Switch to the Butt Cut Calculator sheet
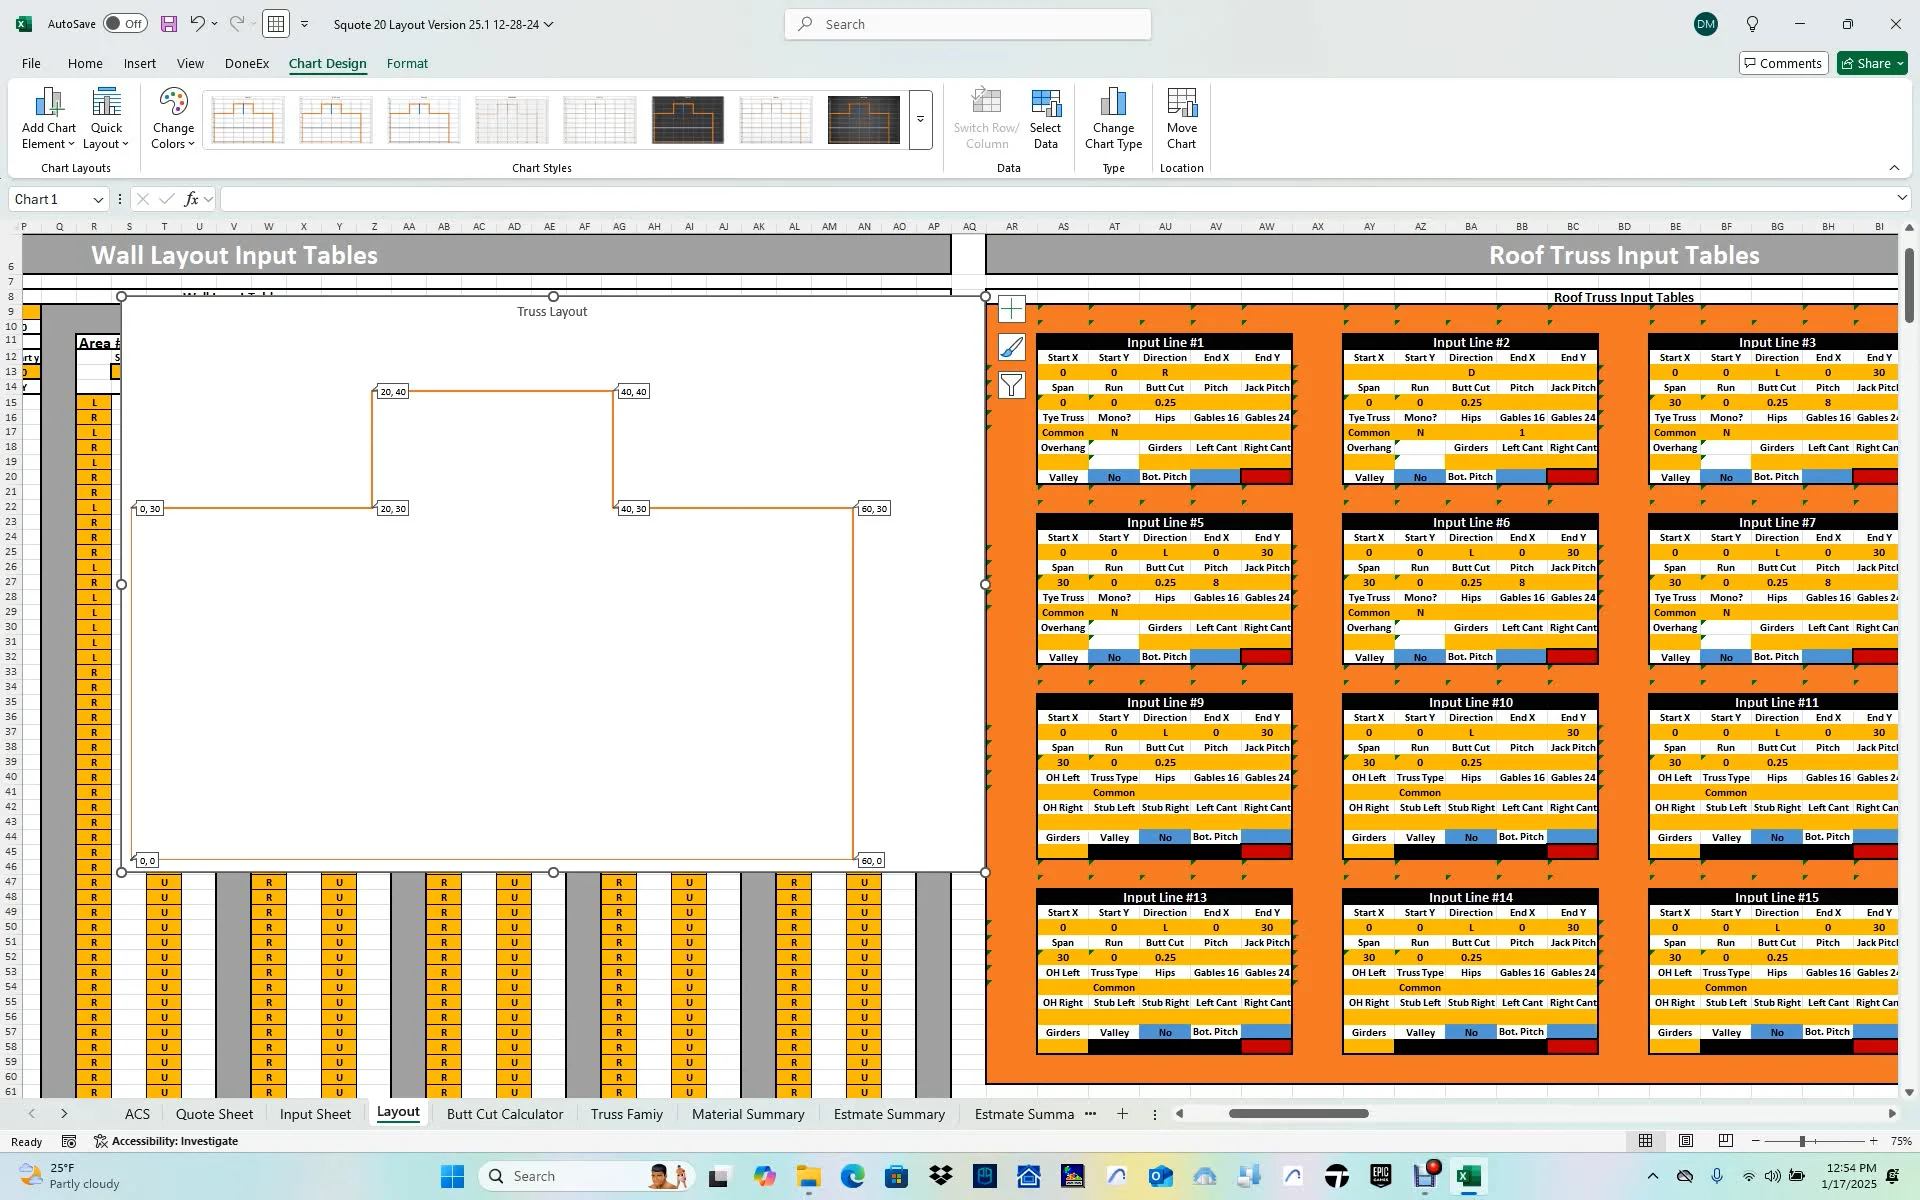This screenshot has height=1200, width=1920. 504,1114
